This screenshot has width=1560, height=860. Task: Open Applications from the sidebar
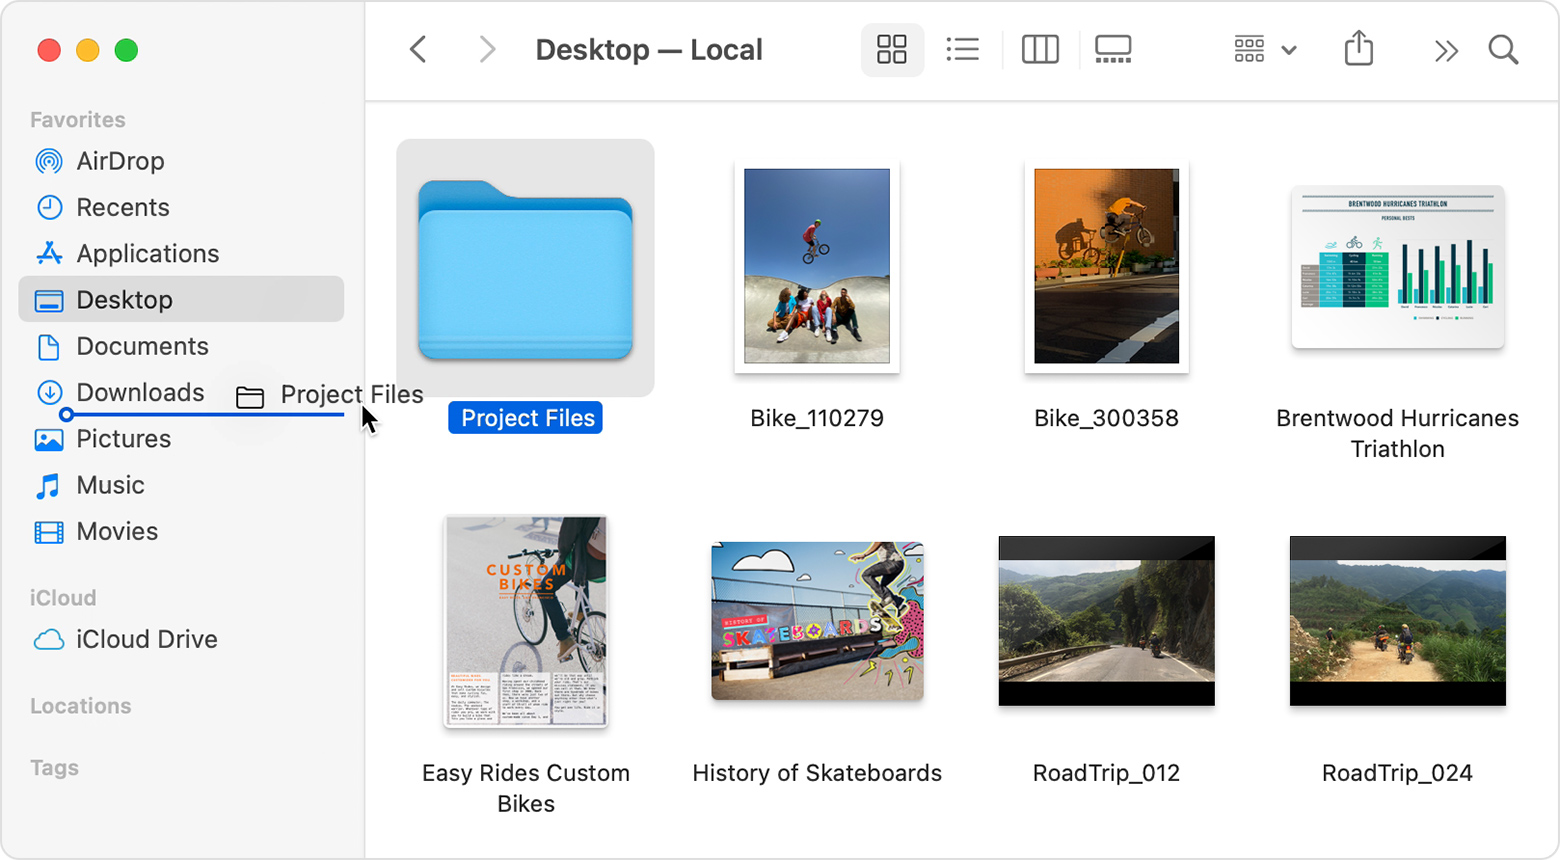(147, 253)
